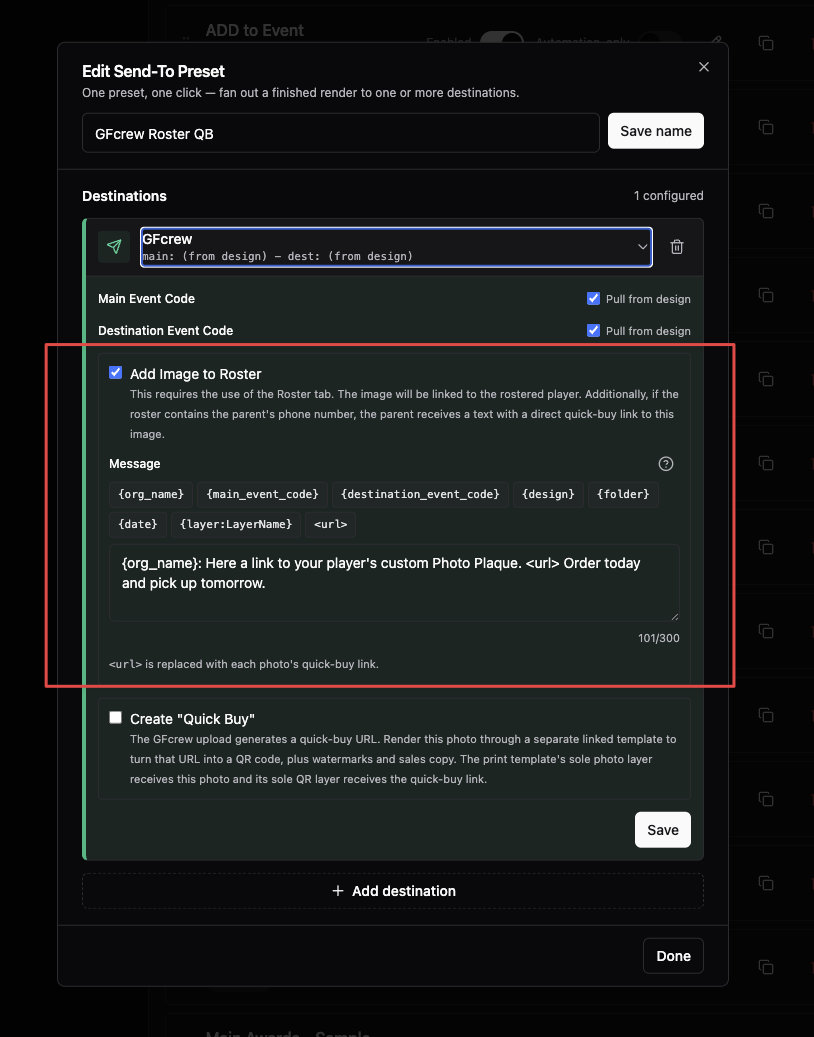Insert the {folder} token chip
This screenshot has height=1037, width=814.
623,494
